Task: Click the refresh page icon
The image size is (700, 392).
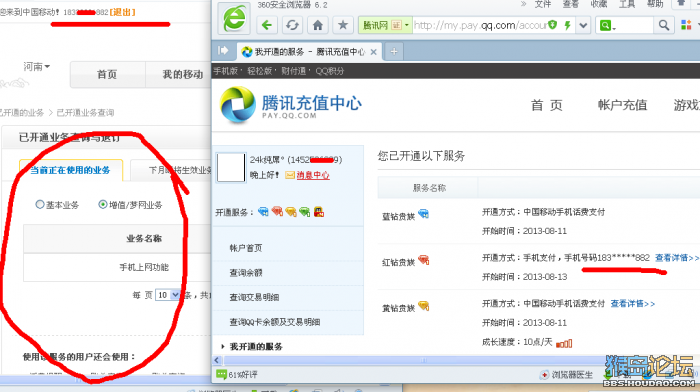Action: (x=292, y=25)
